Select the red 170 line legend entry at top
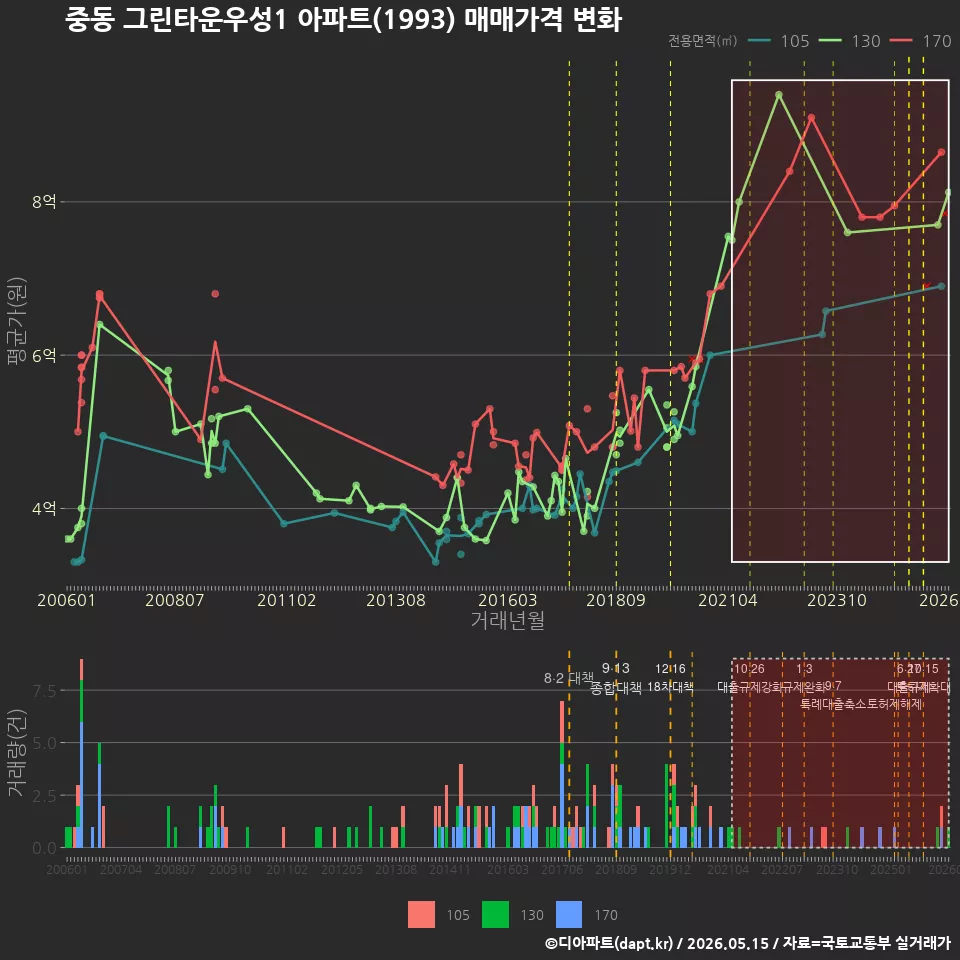This screenshot has width=960, height=960. [921, 41]
